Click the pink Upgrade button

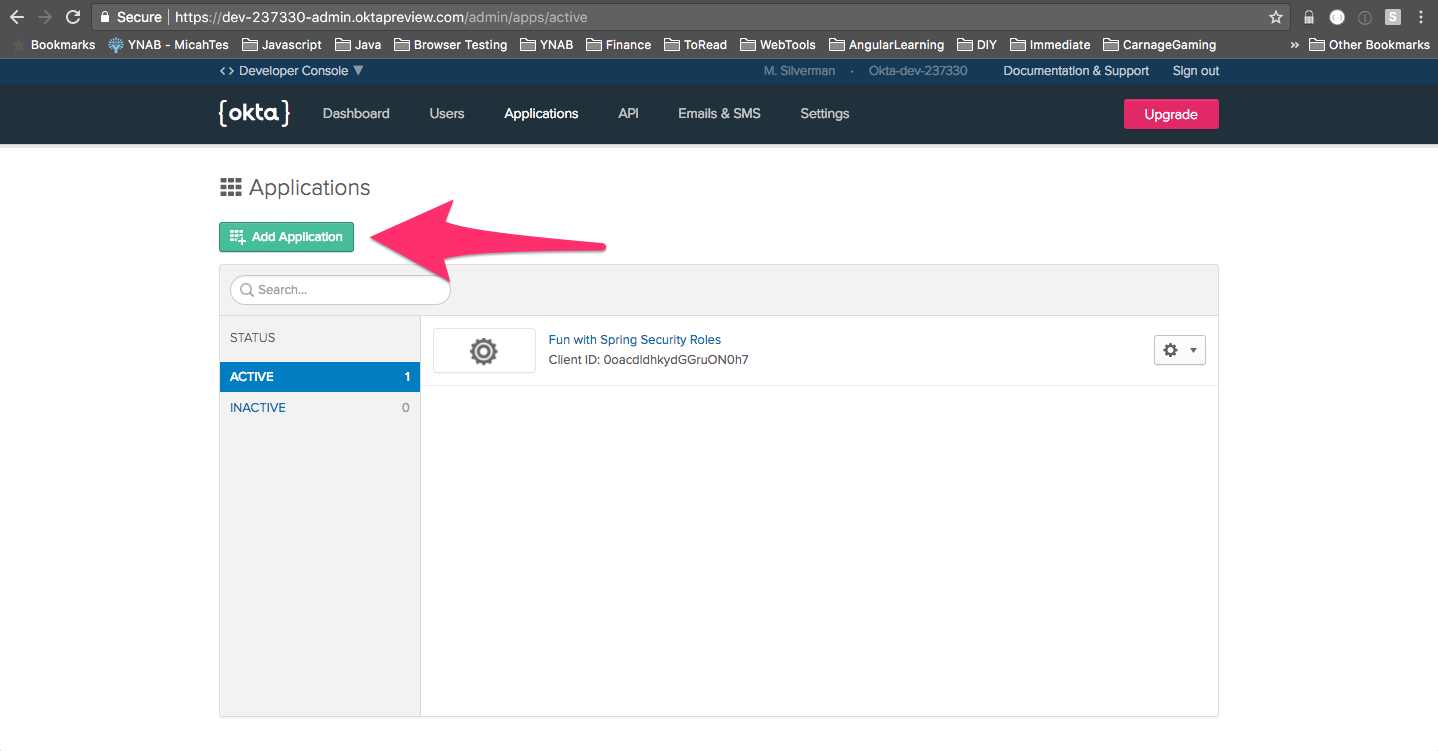pyautogui.click(x=1170, y=114)
